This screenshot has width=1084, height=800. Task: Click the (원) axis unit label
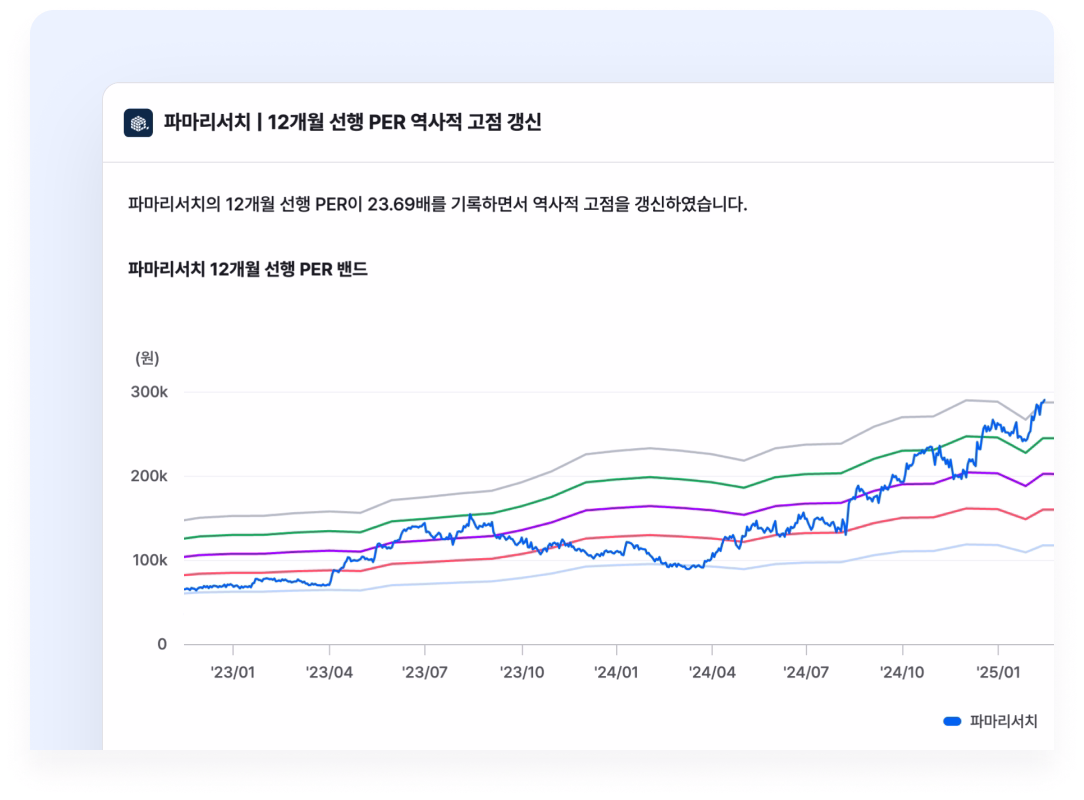(147, 358)
